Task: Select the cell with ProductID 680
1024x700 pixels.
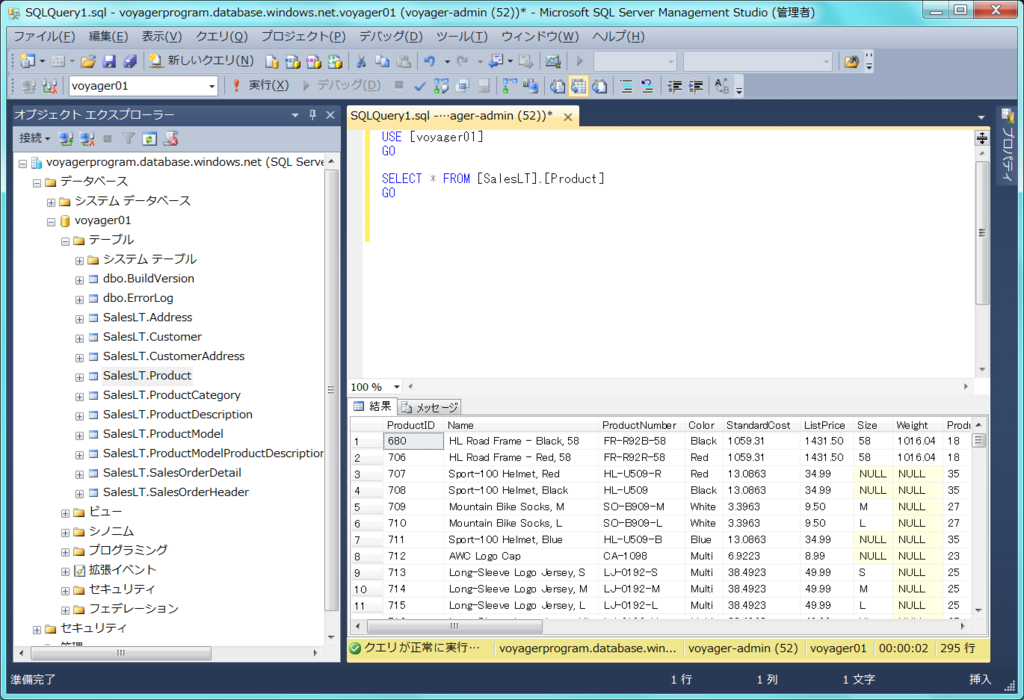Action: (x=413, y=441)
